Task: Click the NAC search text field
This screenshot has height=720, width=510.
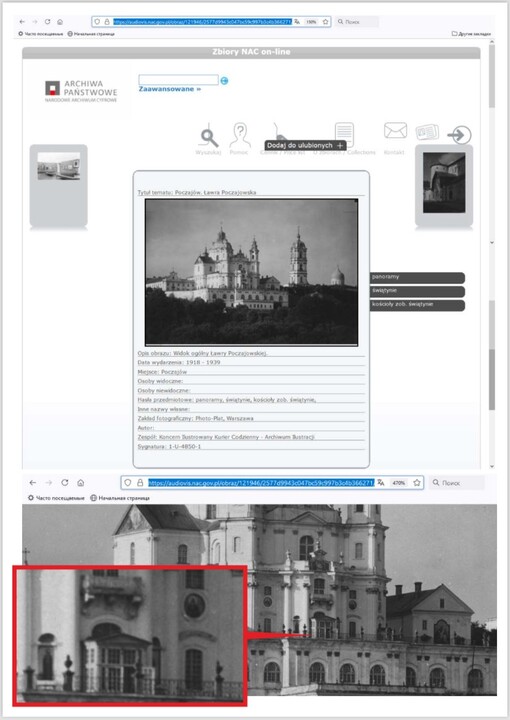Action: point(179,80)
